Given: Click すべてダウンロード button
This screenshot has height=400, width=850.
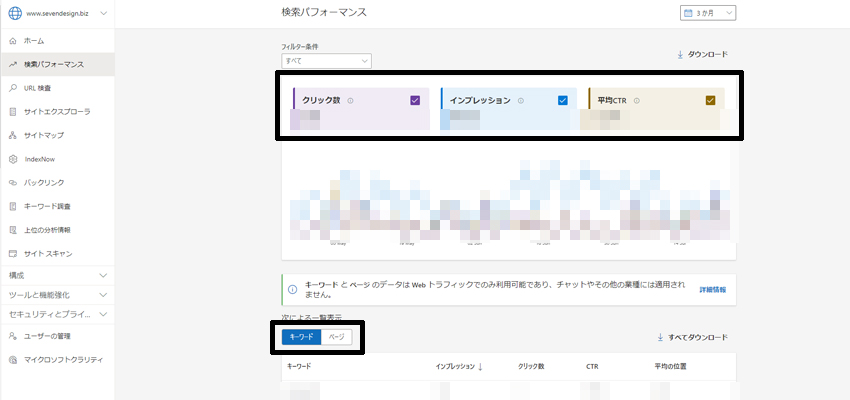Looking at the screenshot, I should click(x=692, y=337).
